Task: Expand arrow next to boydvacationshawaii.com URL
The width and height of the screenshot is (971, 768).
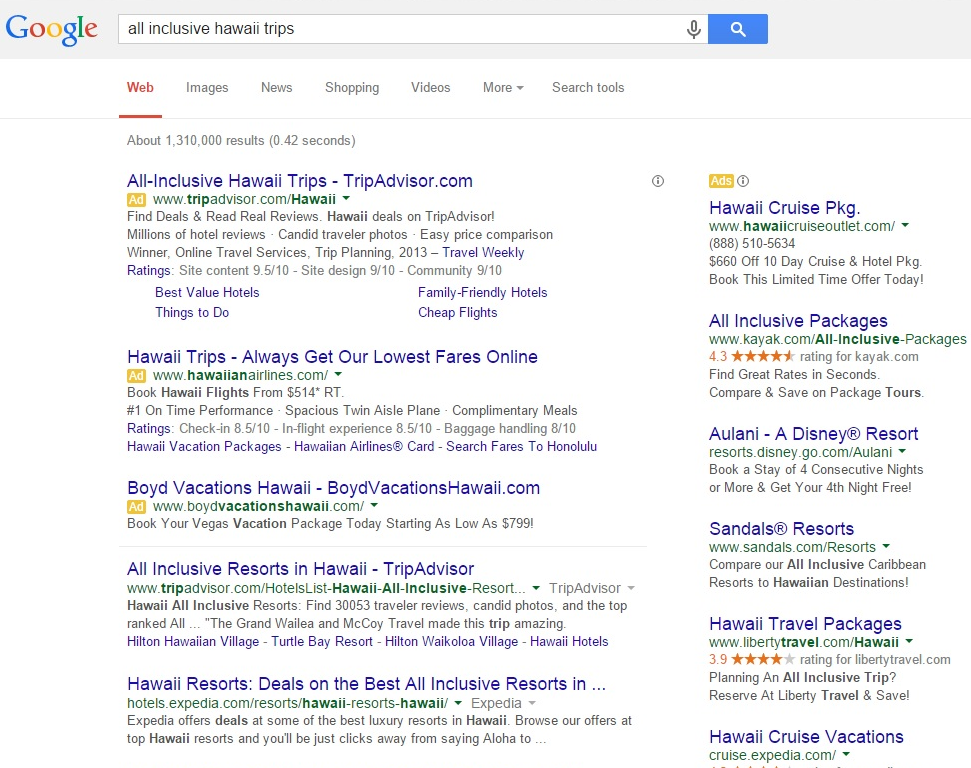Action: [374, 506]
